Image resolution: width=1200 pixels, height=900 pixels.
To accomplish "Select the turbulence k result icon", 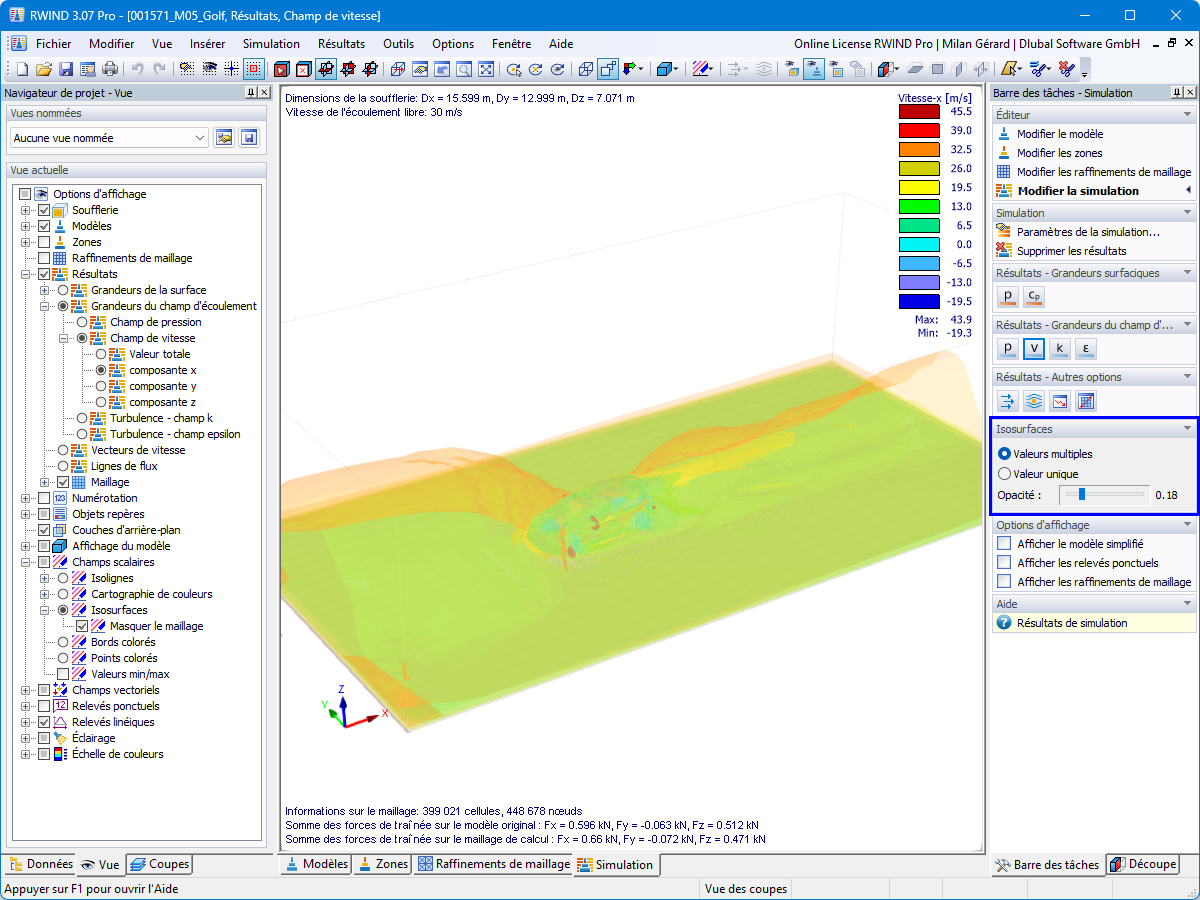I will (x=1060, y=348).
